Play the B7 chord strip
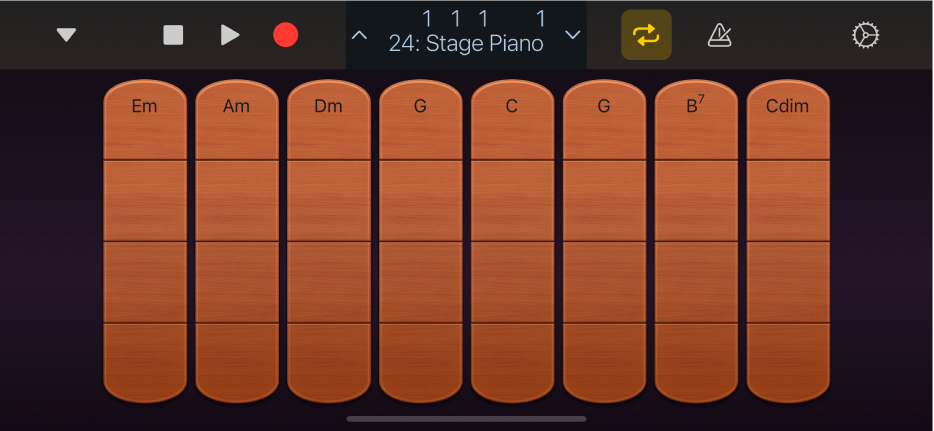 (x=696, y=120)
